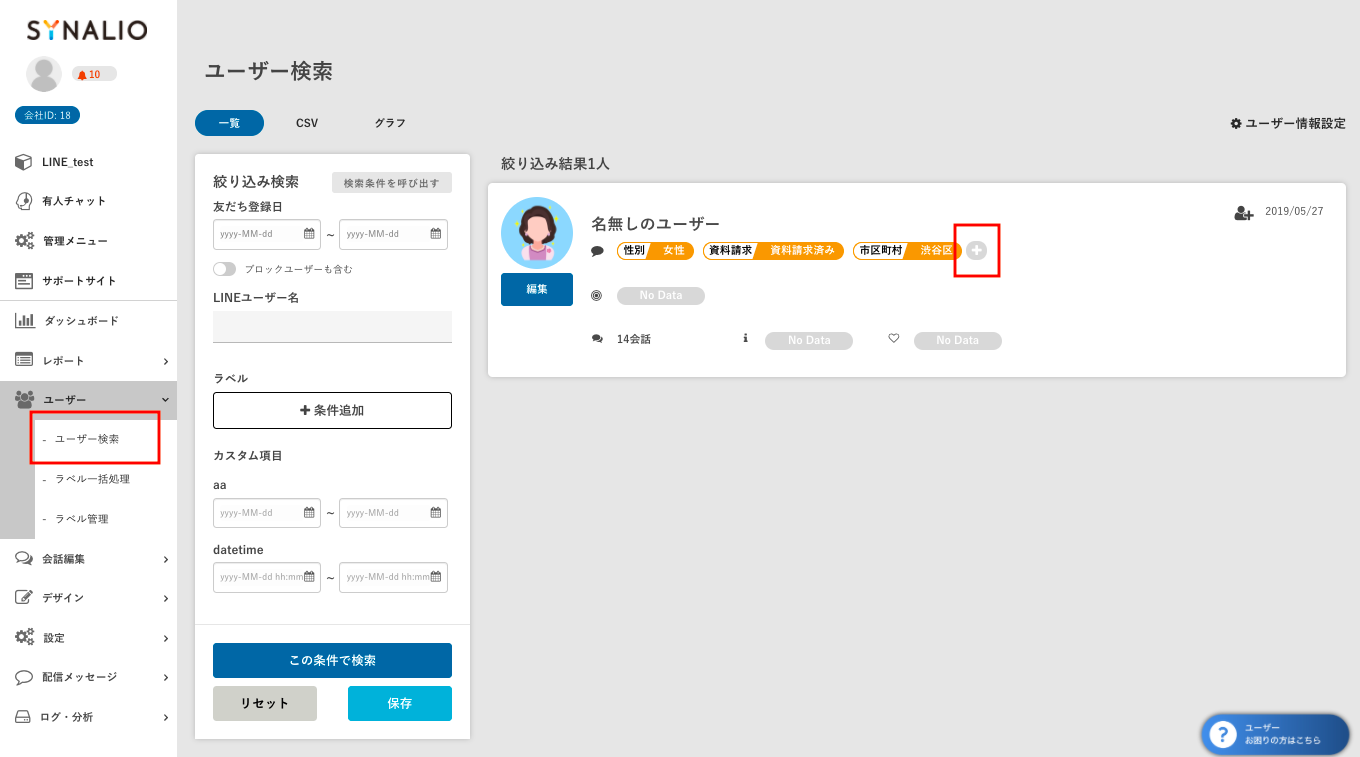Open the ユーザー情報設定 gear settings
Screen dimensions: 1360x757
click(x=1287, y=123)
